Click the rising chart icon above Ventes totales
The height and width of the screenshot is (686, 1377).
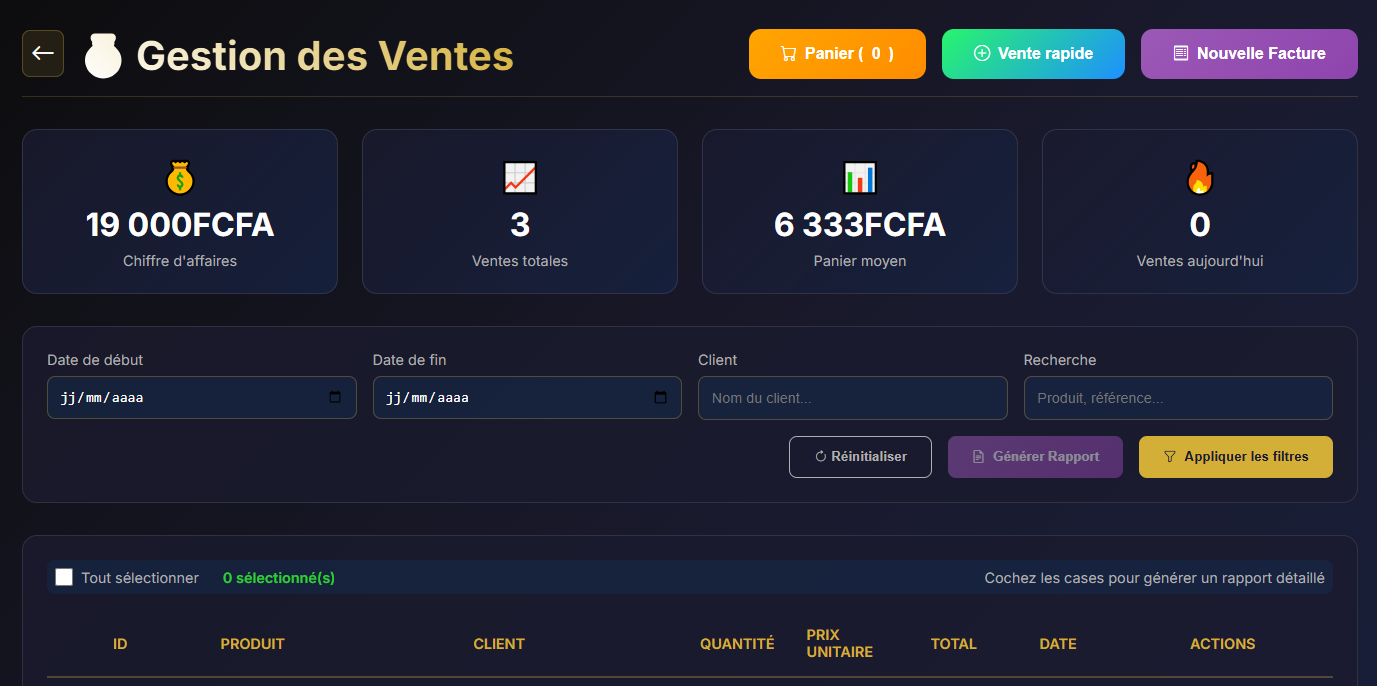[520, 178]
